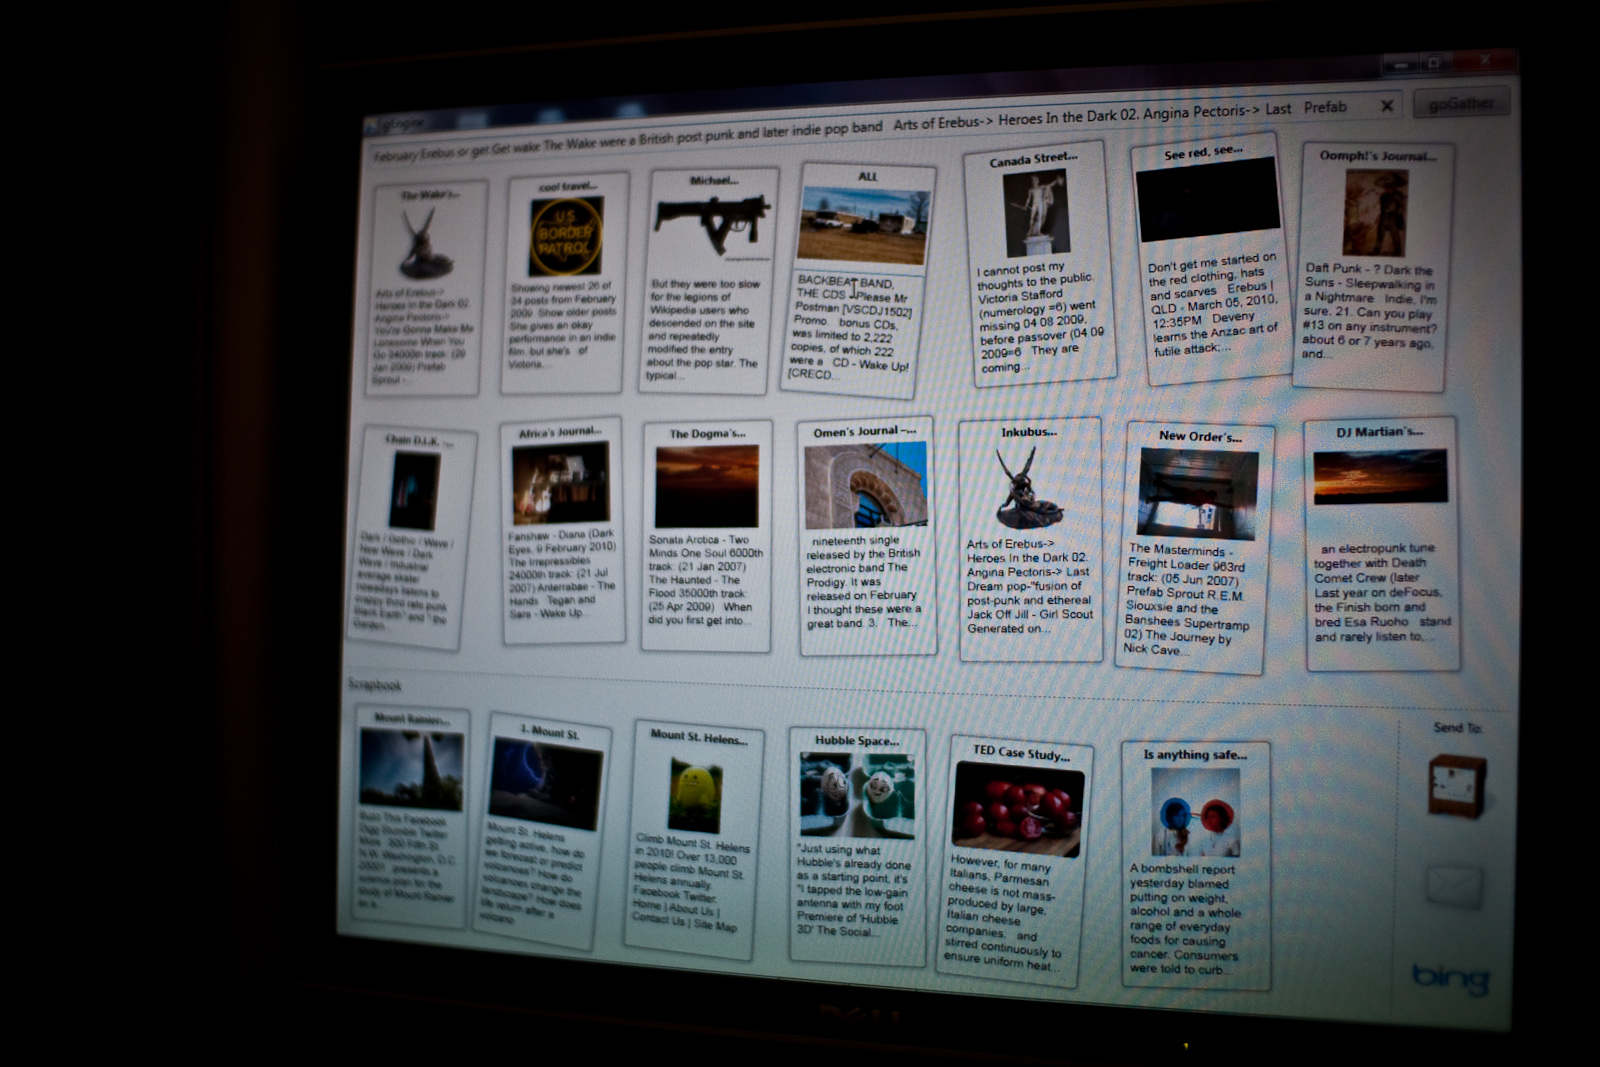Open the landscape photo in the ALL card
This screenshot has height=1067, width=1600.
[x=865, y=224]
